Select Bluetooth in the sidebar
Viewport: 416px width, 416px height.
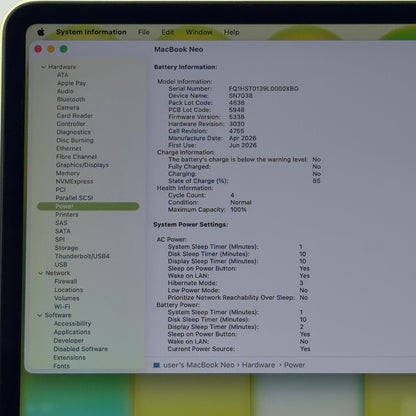[71, 99]
